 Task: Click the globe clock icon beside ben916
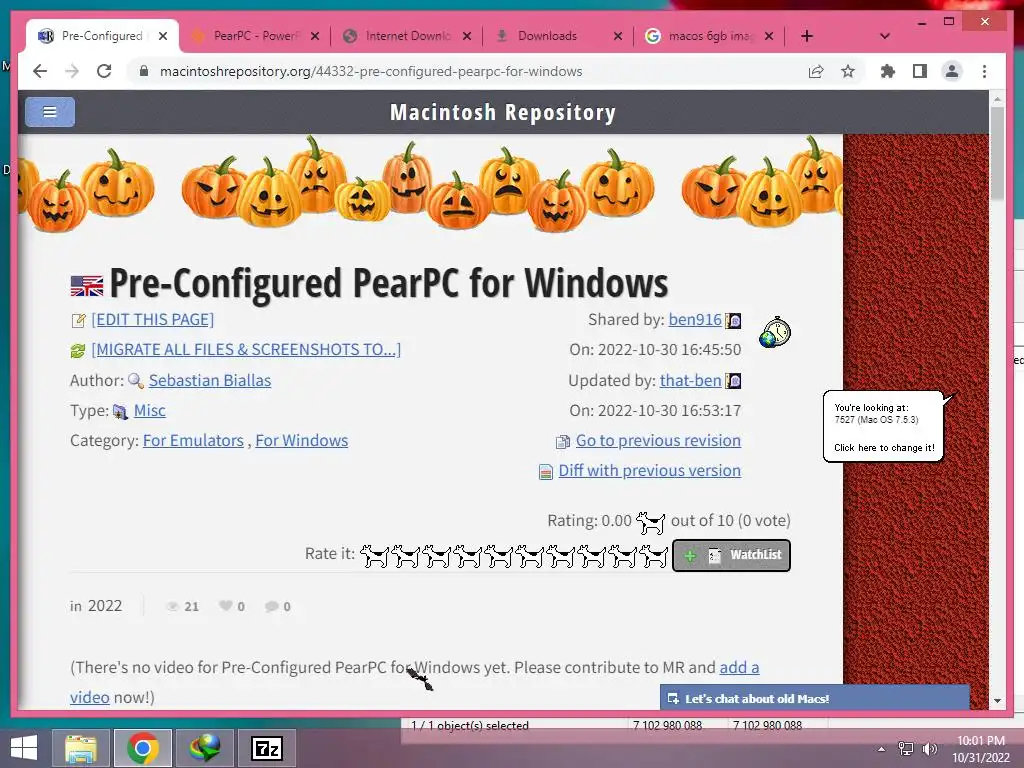point(775,332)
